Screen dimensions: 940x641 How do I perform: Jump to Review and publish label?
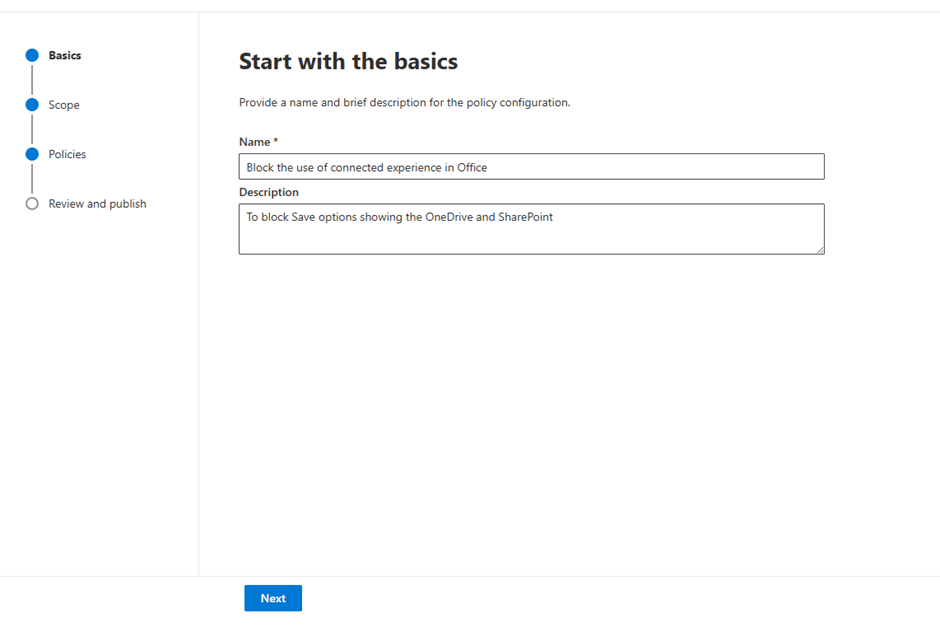(x=97, y=204)
